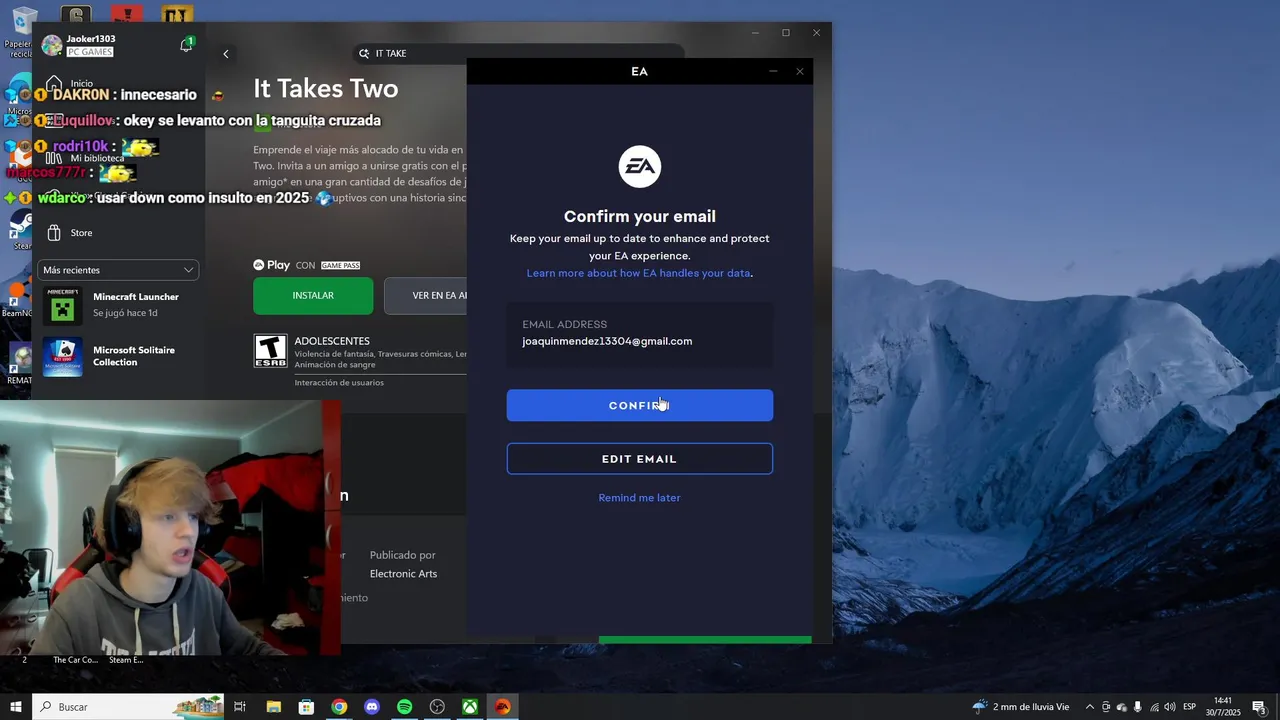Click the search box showing 'IT TAKE'
Viewport: 1280px width, 720px height.
(518, 53)
